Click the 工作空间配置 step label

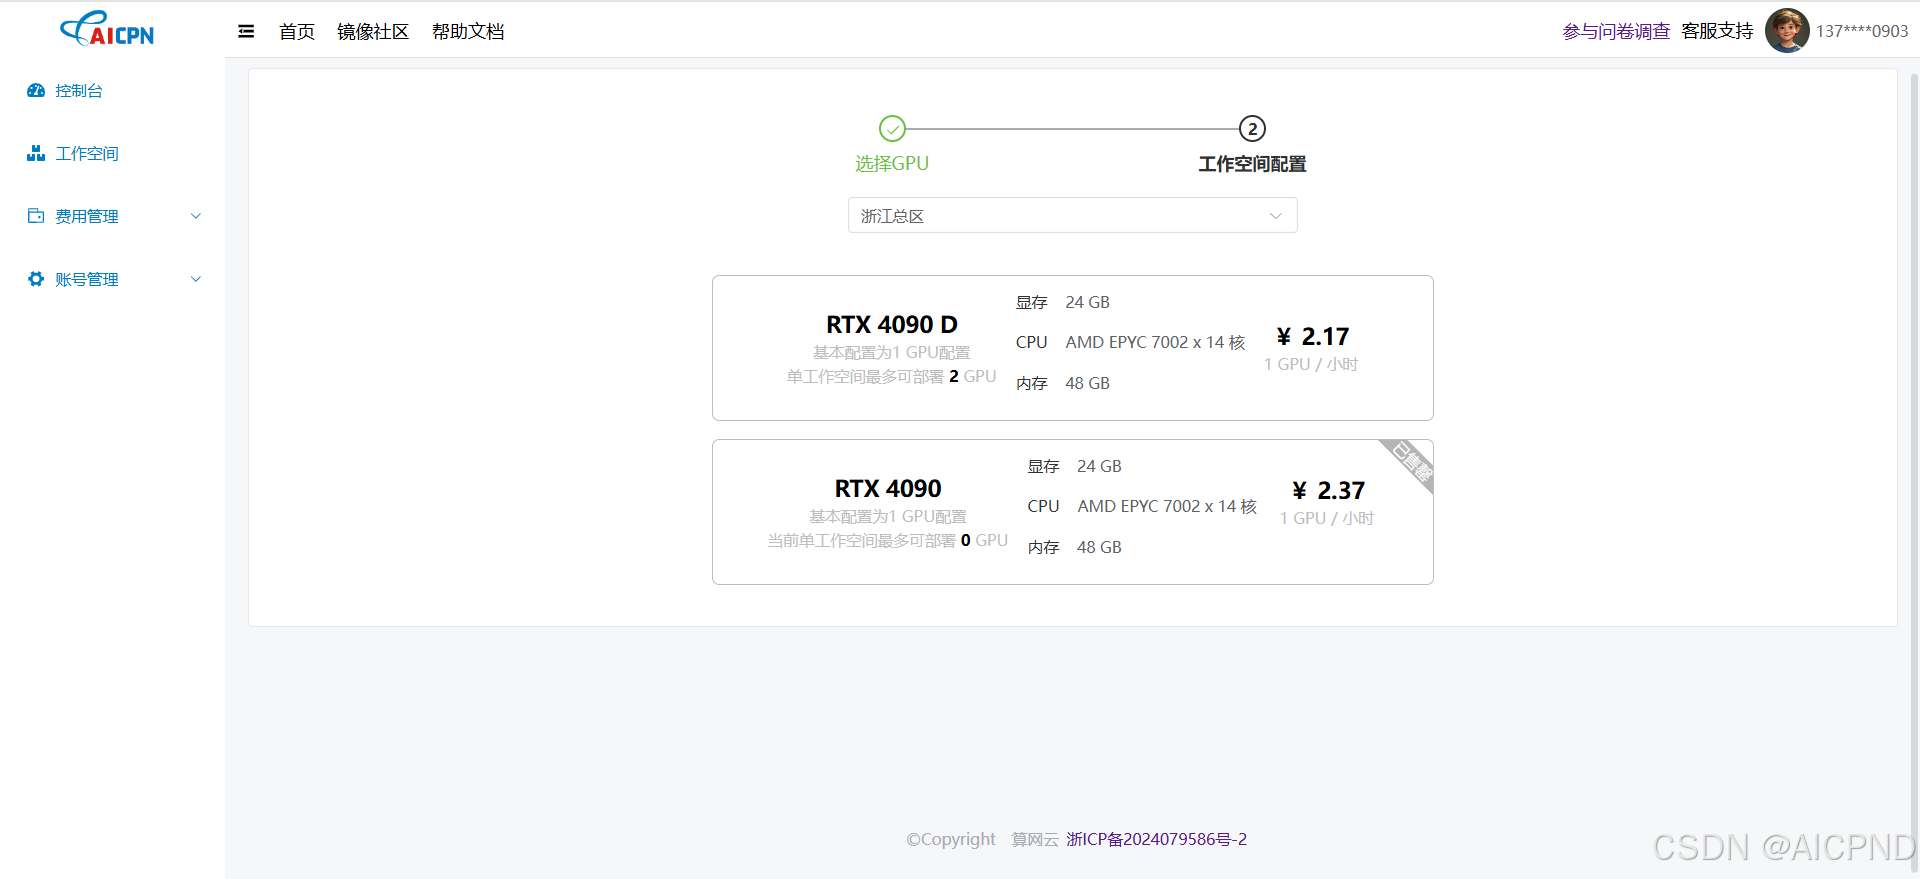[x=1252, y=164]
